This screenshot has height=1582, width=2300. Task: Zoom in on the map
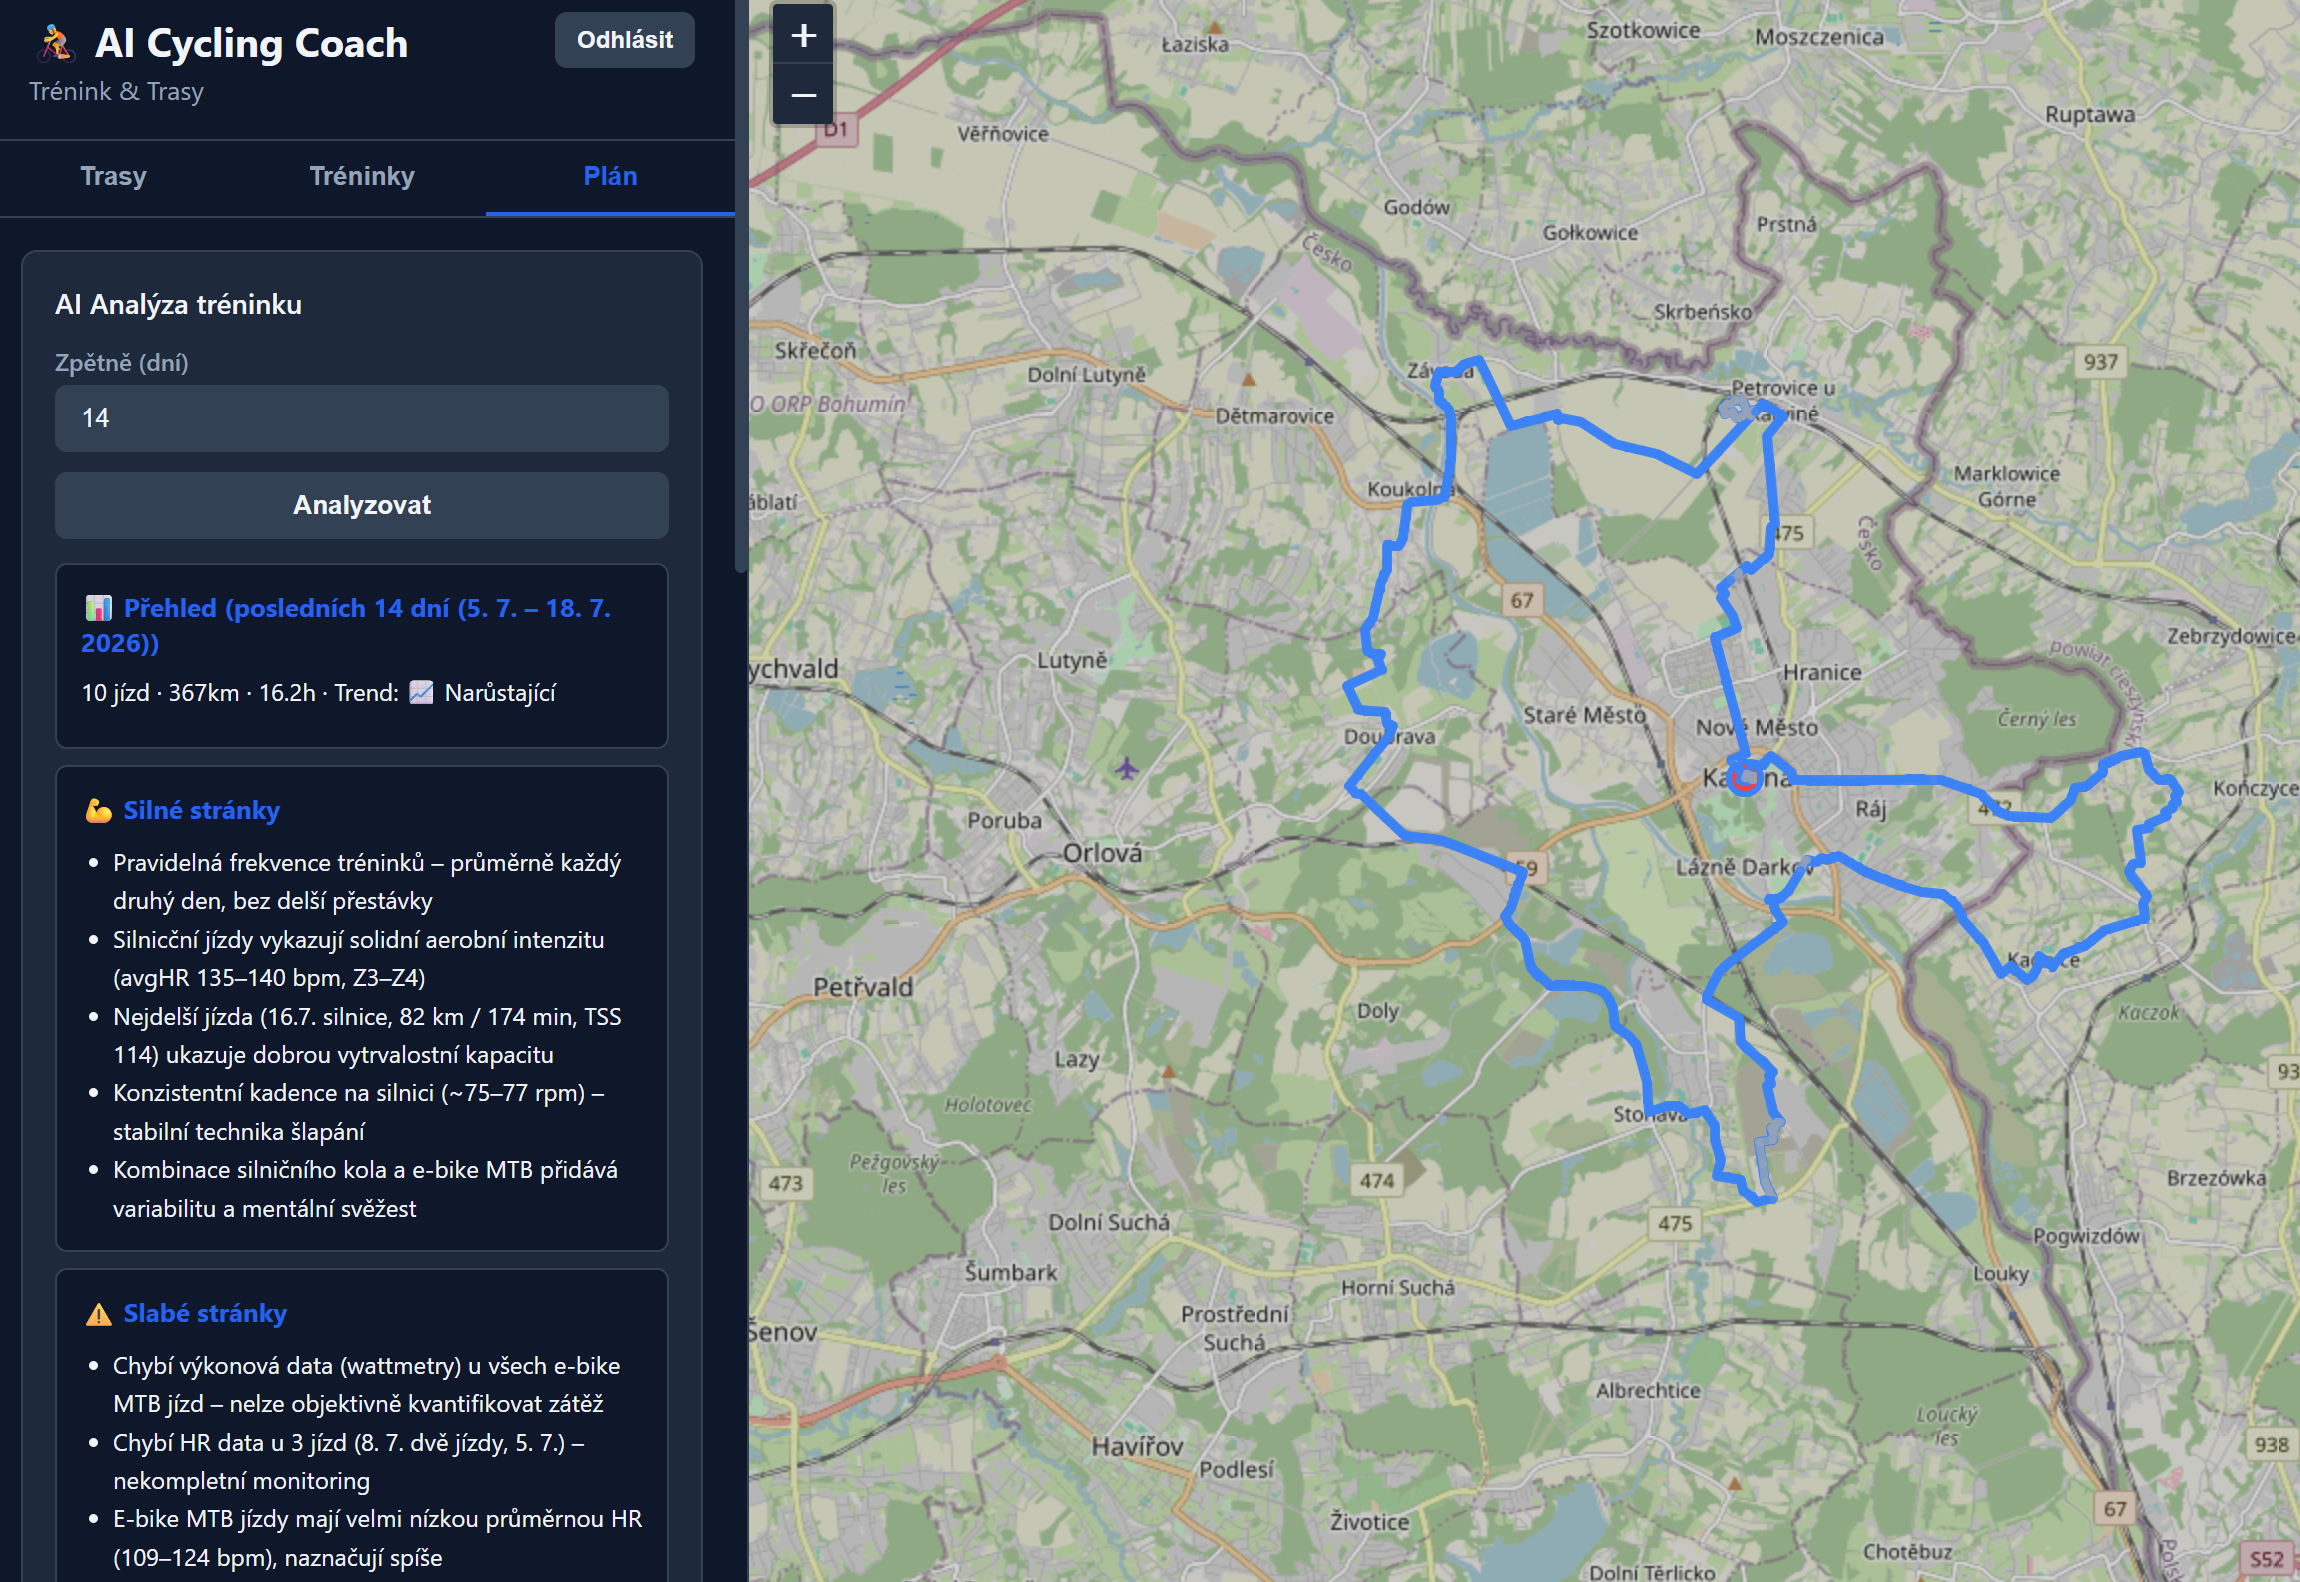(803, 36)
